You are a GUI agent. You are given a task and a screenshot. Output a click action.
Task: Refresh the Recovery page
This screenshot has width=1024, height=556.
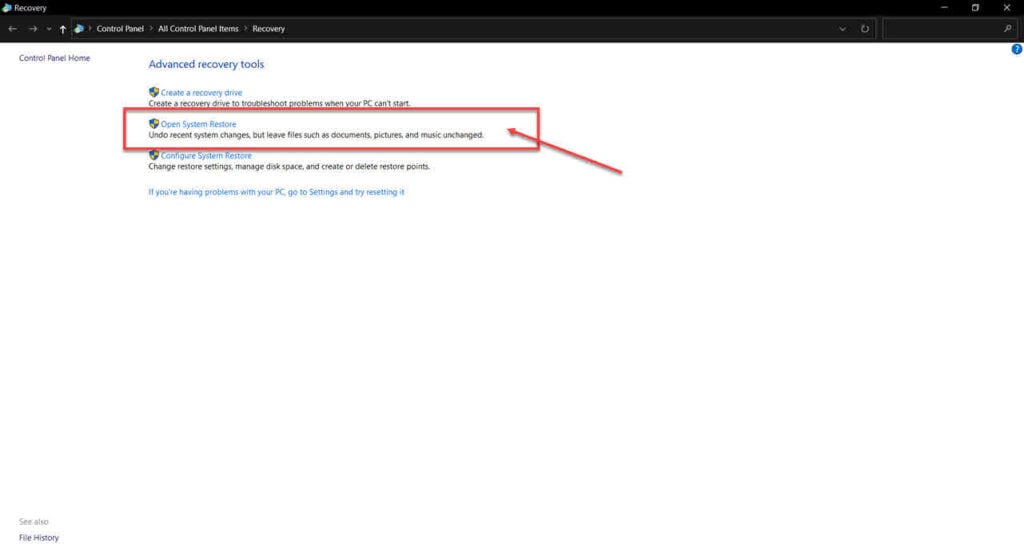coord(865,29)
